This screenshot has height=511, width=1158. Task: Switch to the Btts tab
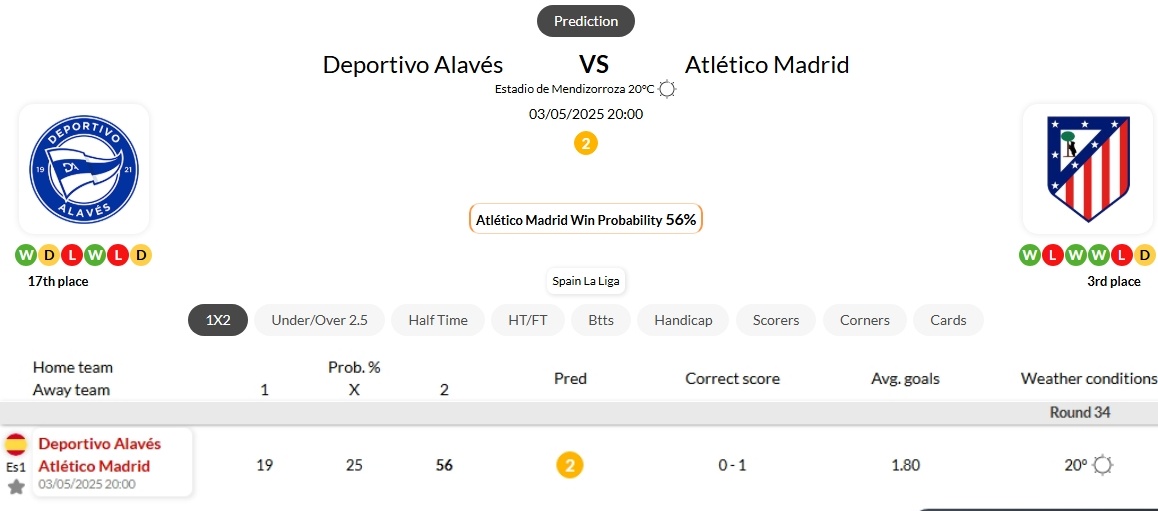click(601, 320)
